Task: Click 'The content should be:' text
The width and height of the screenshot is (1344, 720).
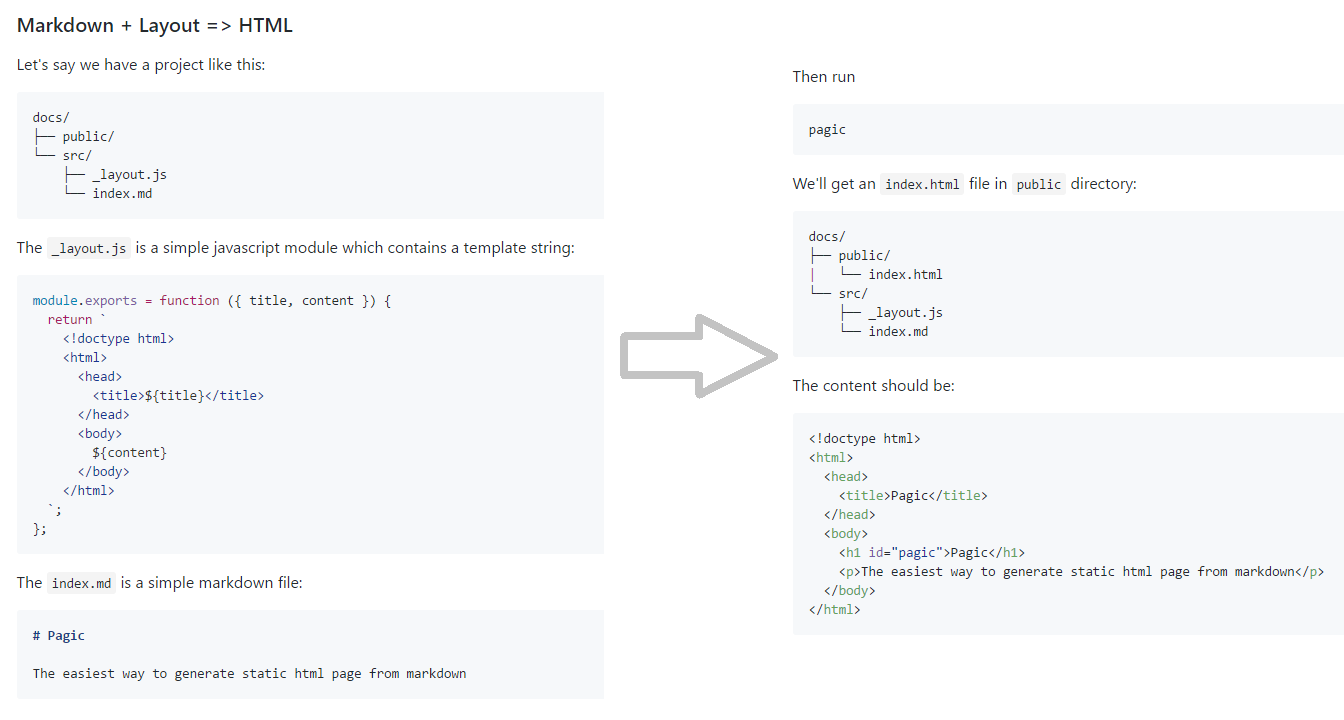Action: pyautogui.click(x=873, y=386)
